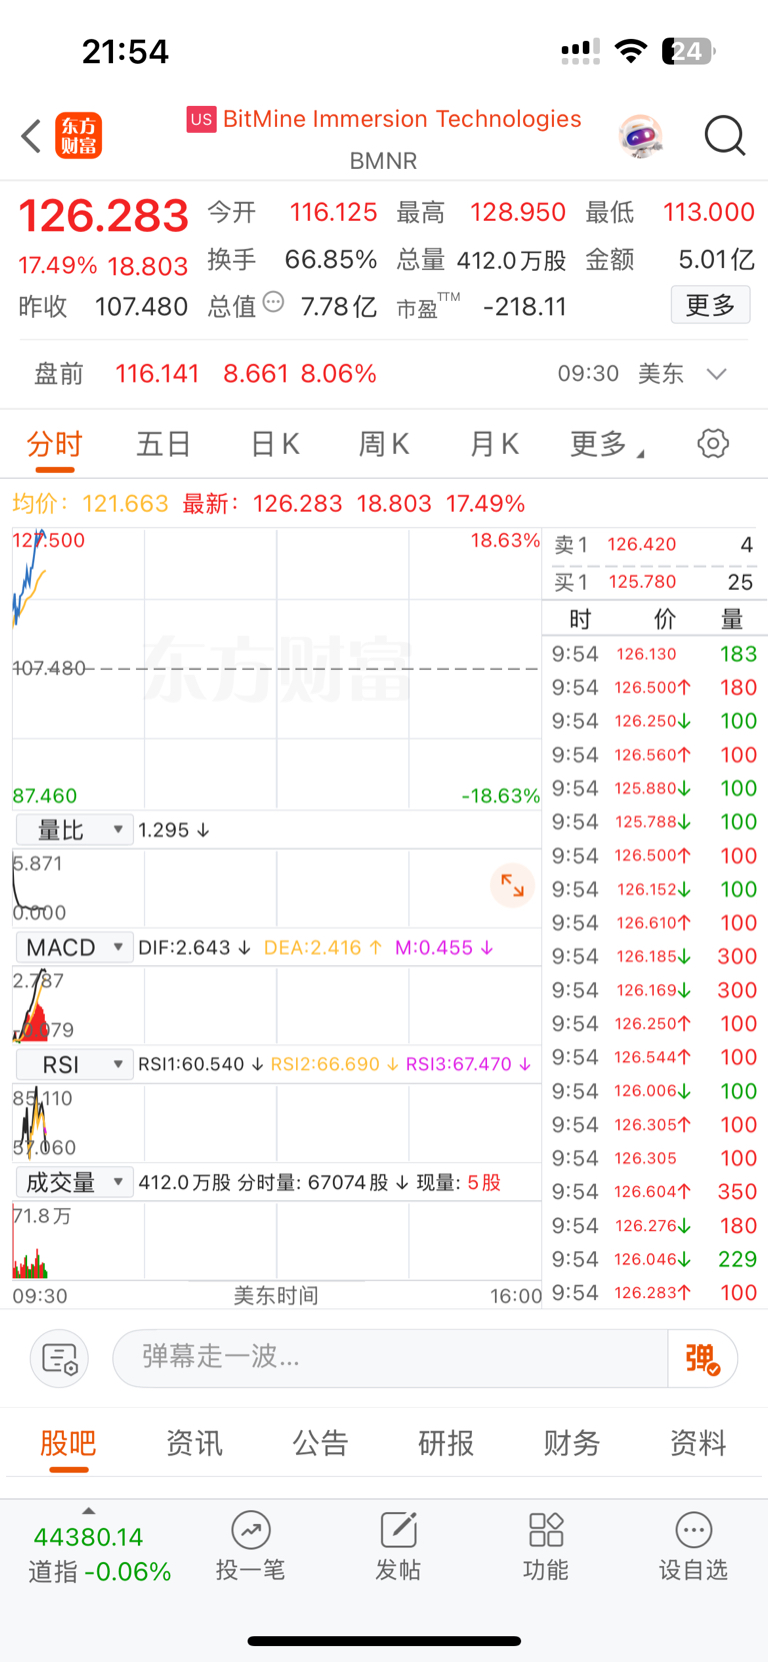Open chart settings gear icon
This screenshot has height=1663, width=768.
point(713,443)
